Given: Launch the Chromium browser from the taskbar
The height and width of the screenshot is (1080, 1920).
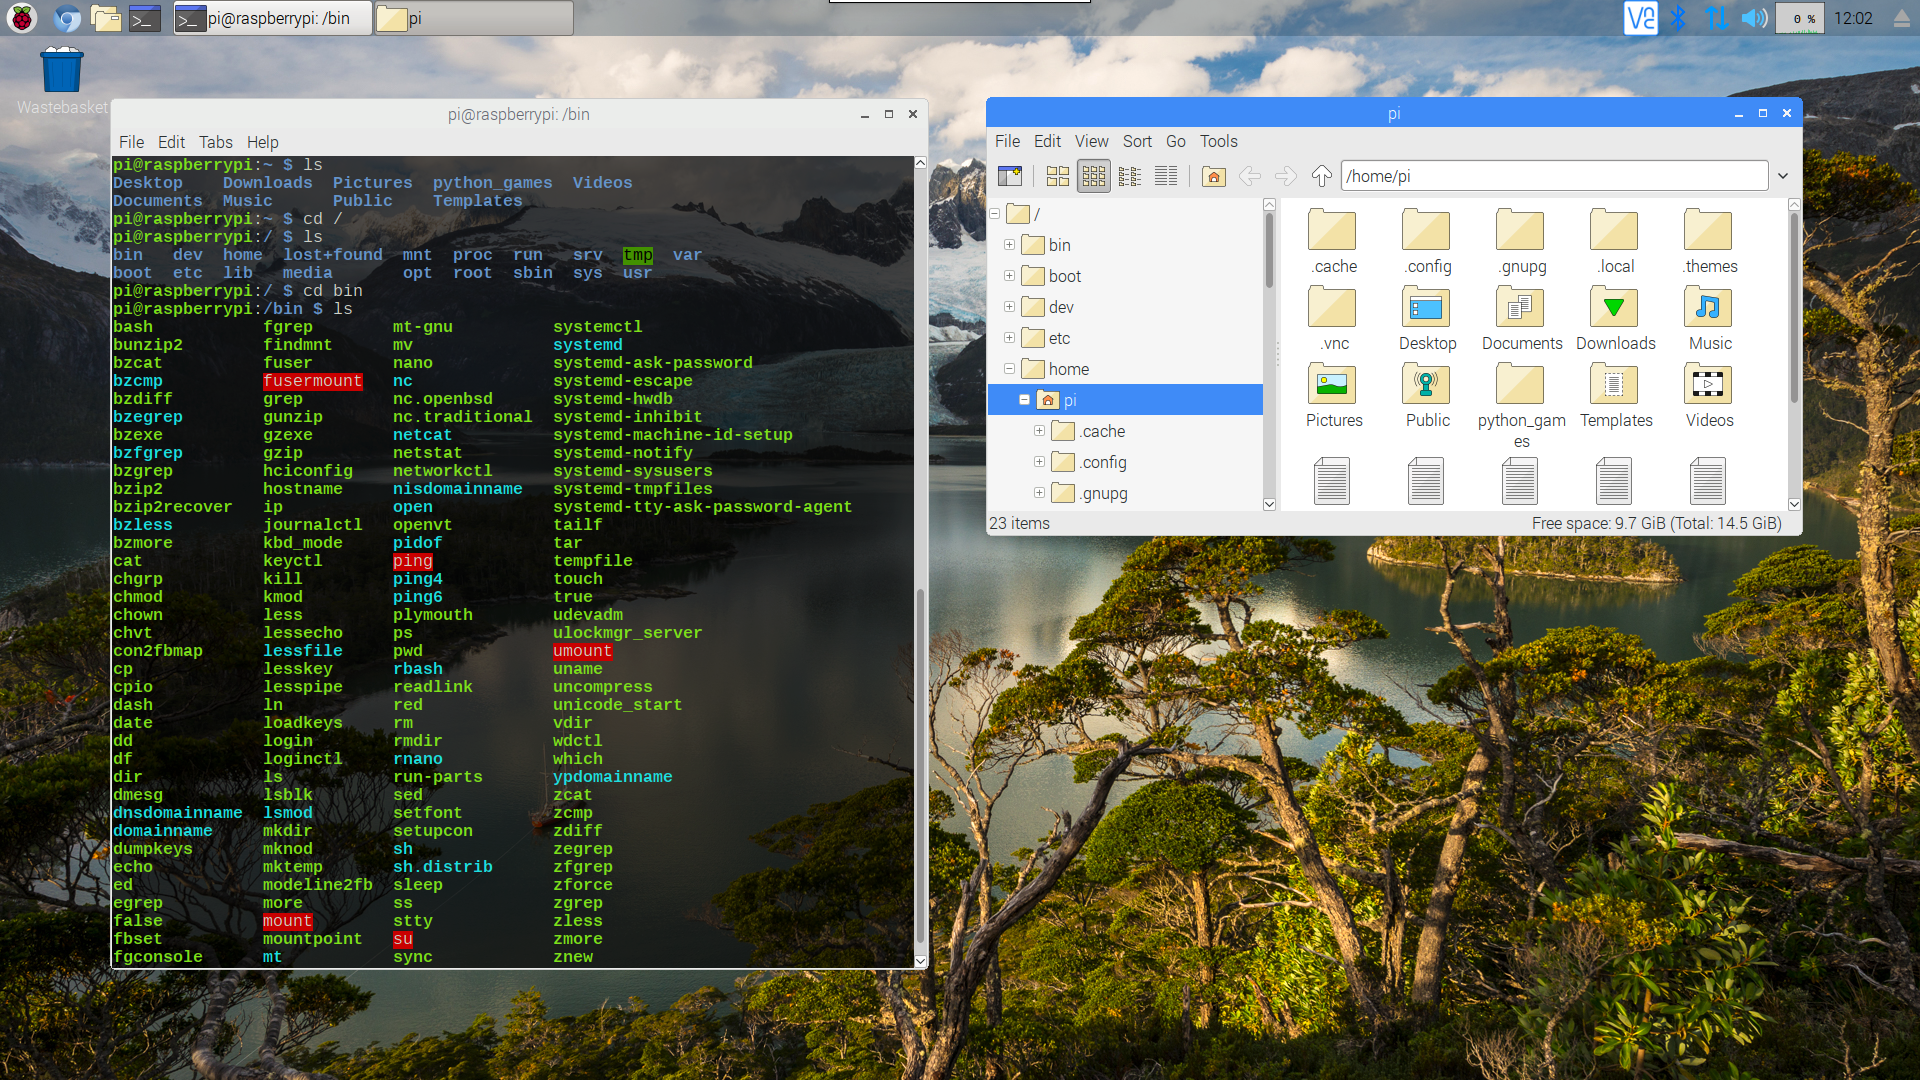Looking at the screenshot, I should [67, 18].
